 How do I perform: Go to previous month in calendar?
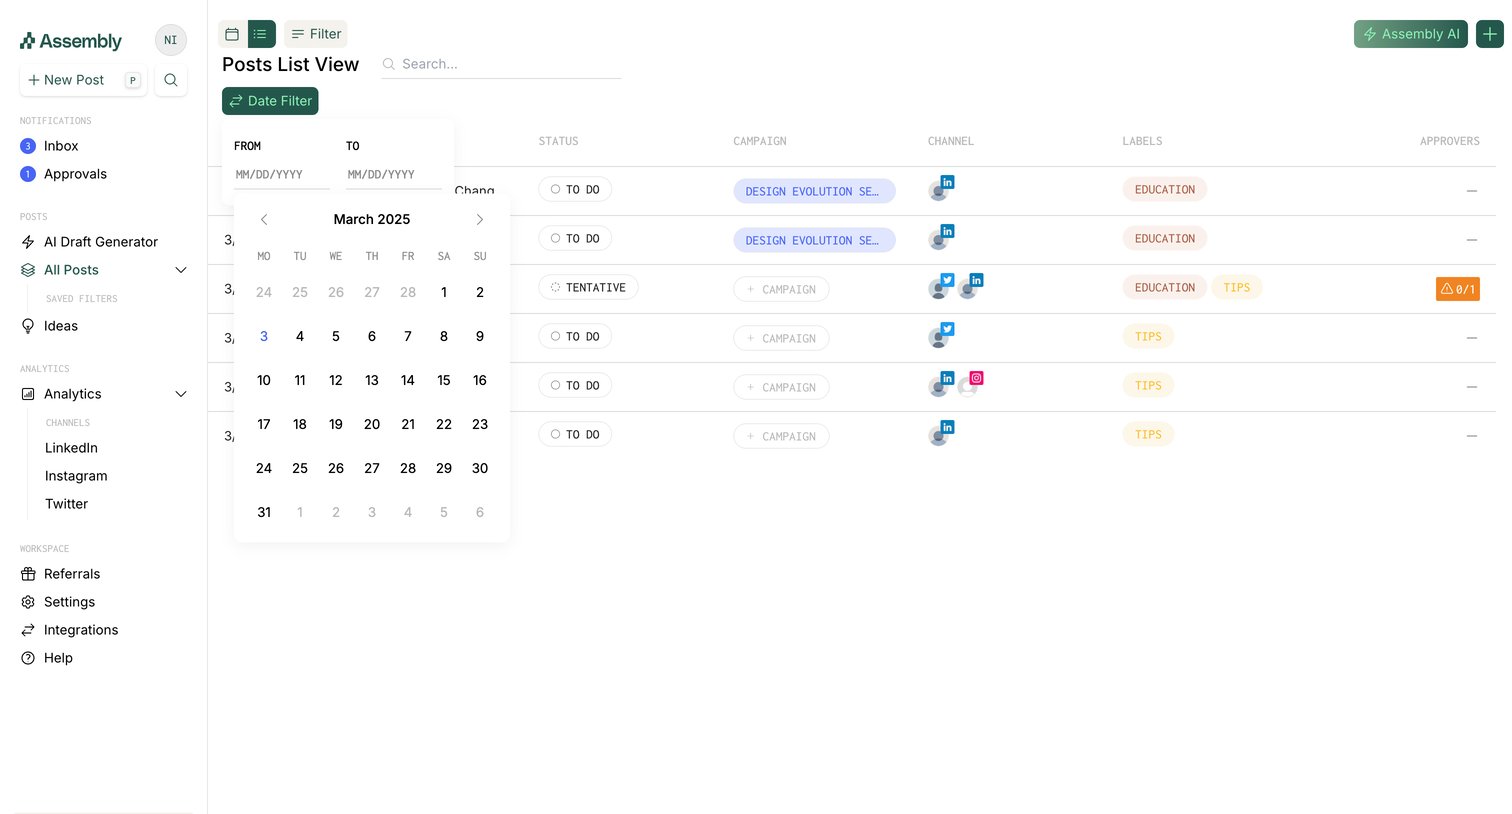pyautogui.click(x=264, y=219)
